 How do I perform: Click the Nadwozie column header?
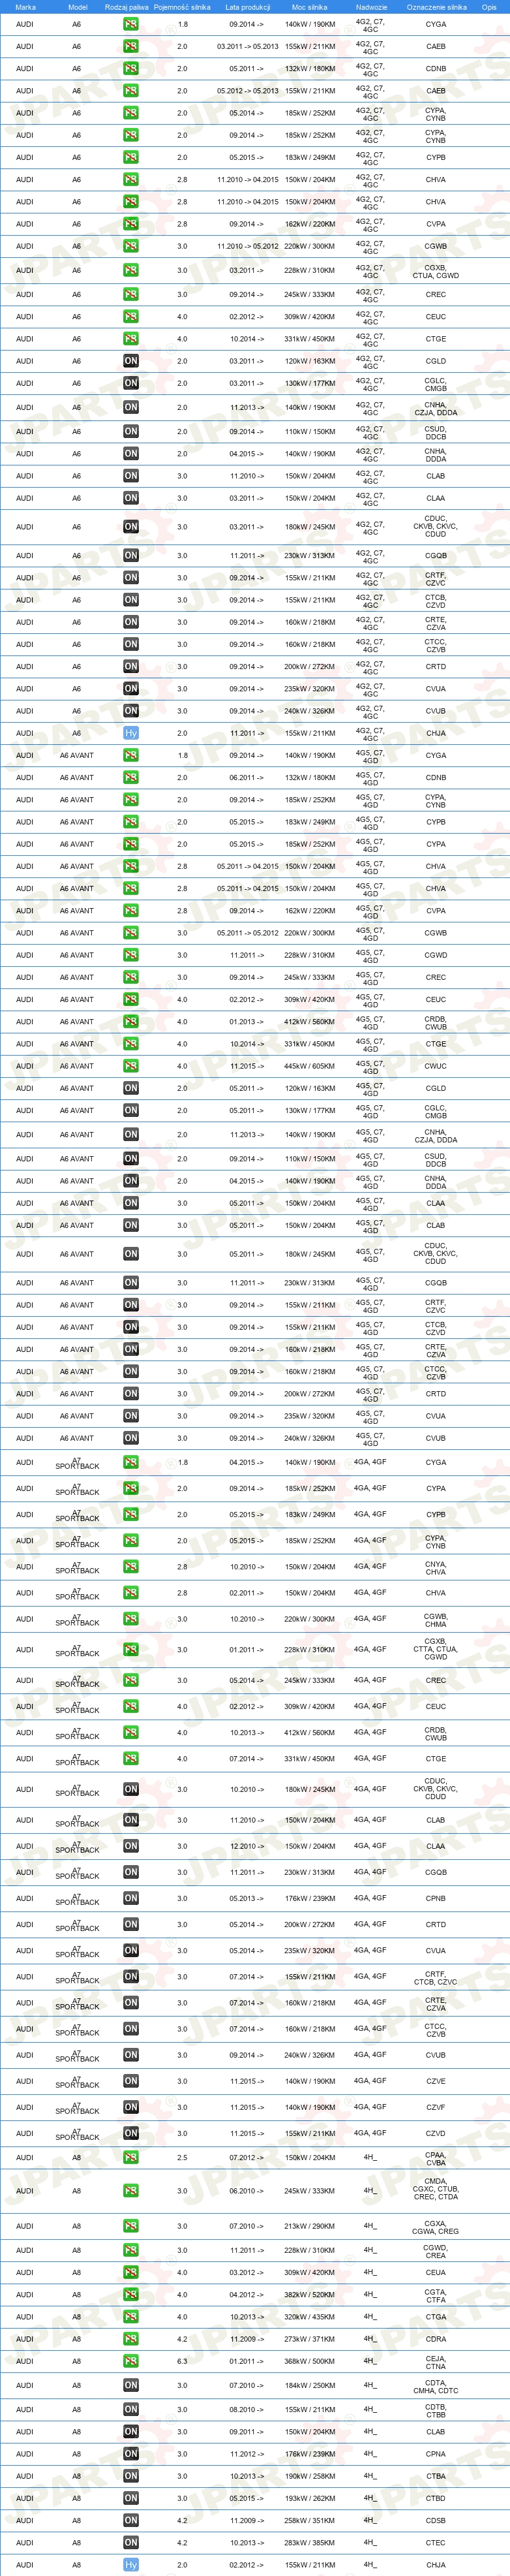[x=371, y=7]
